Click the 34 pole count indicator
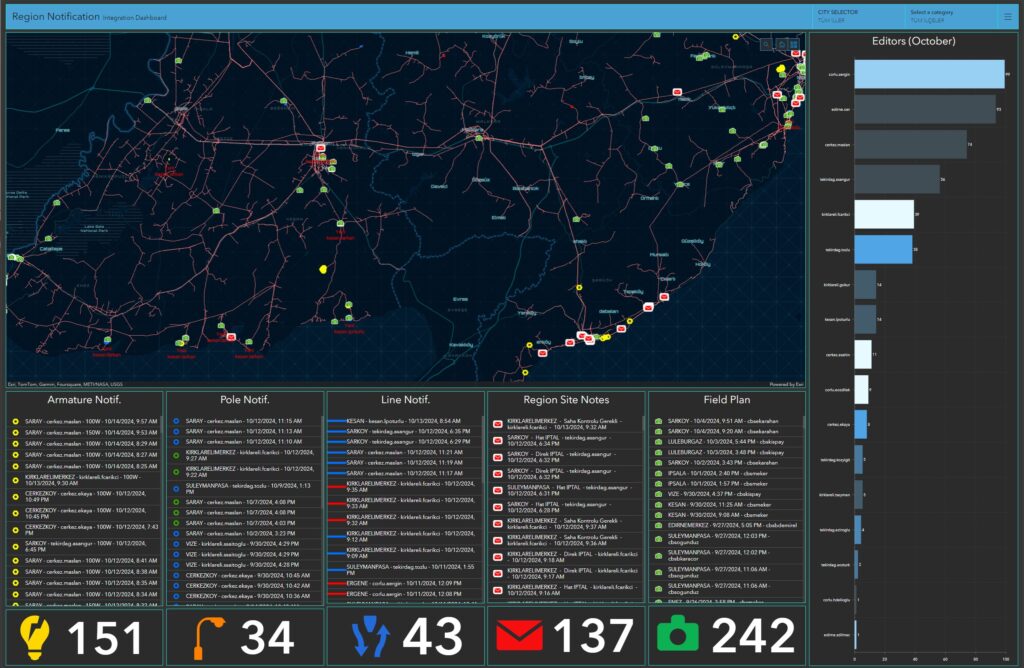Image resolution: width=1024 pixels, height=668 pixels. click(267, 637)
